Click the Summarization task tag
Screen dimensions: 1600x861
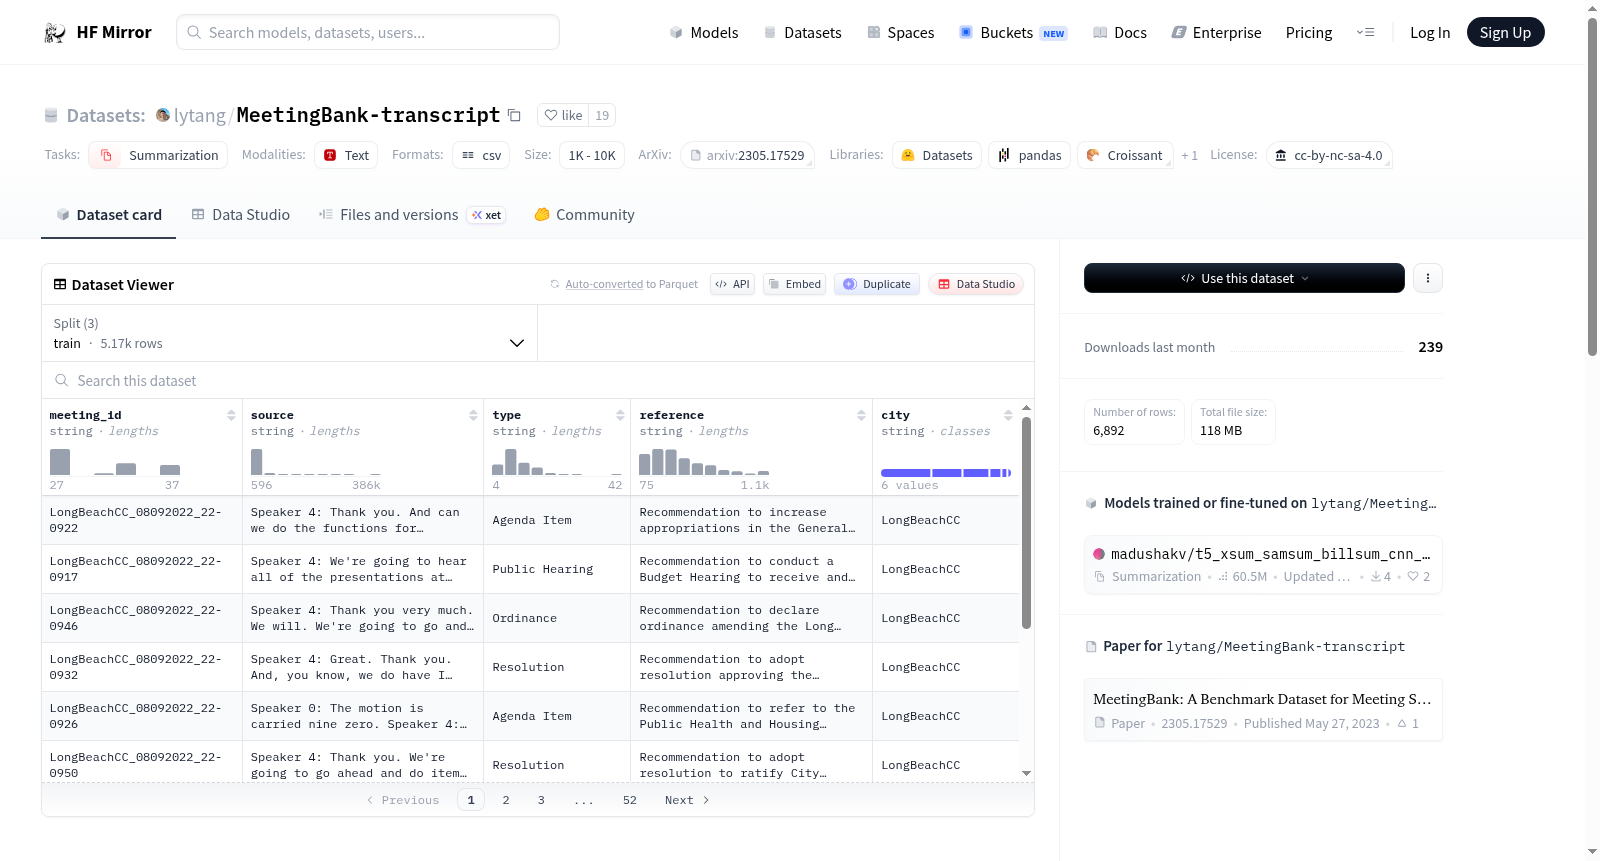coord(158,155)
